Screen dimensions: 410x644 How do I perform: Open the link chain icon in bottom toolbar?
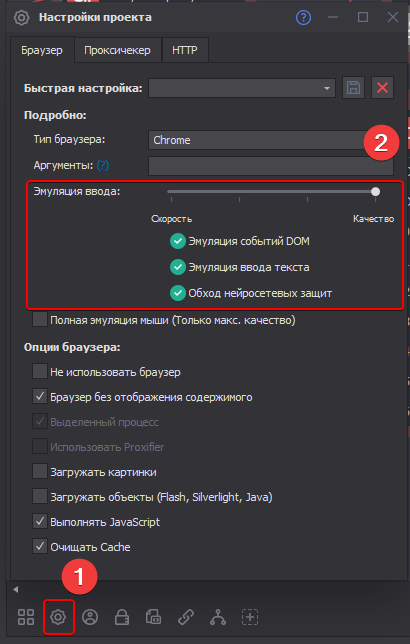point(186,617)
